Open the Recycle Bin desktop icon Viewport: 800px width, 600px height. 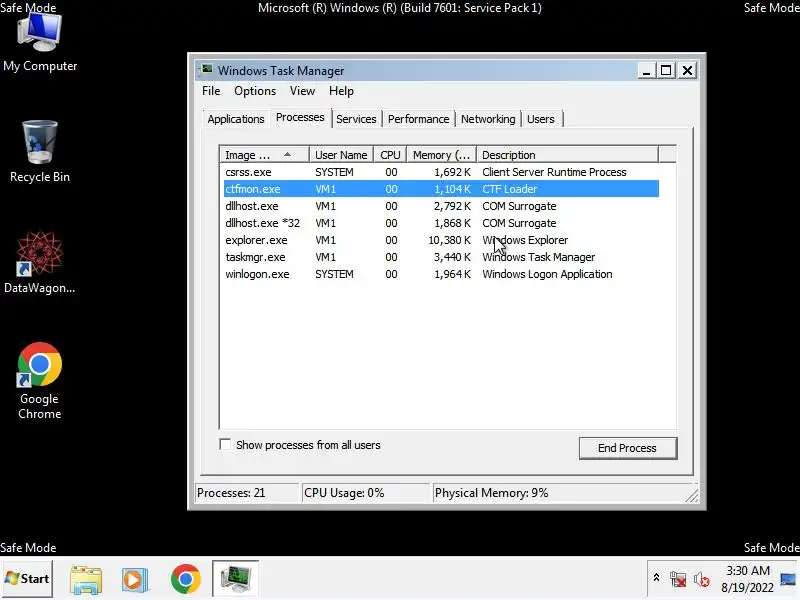[x=40, y=152]
